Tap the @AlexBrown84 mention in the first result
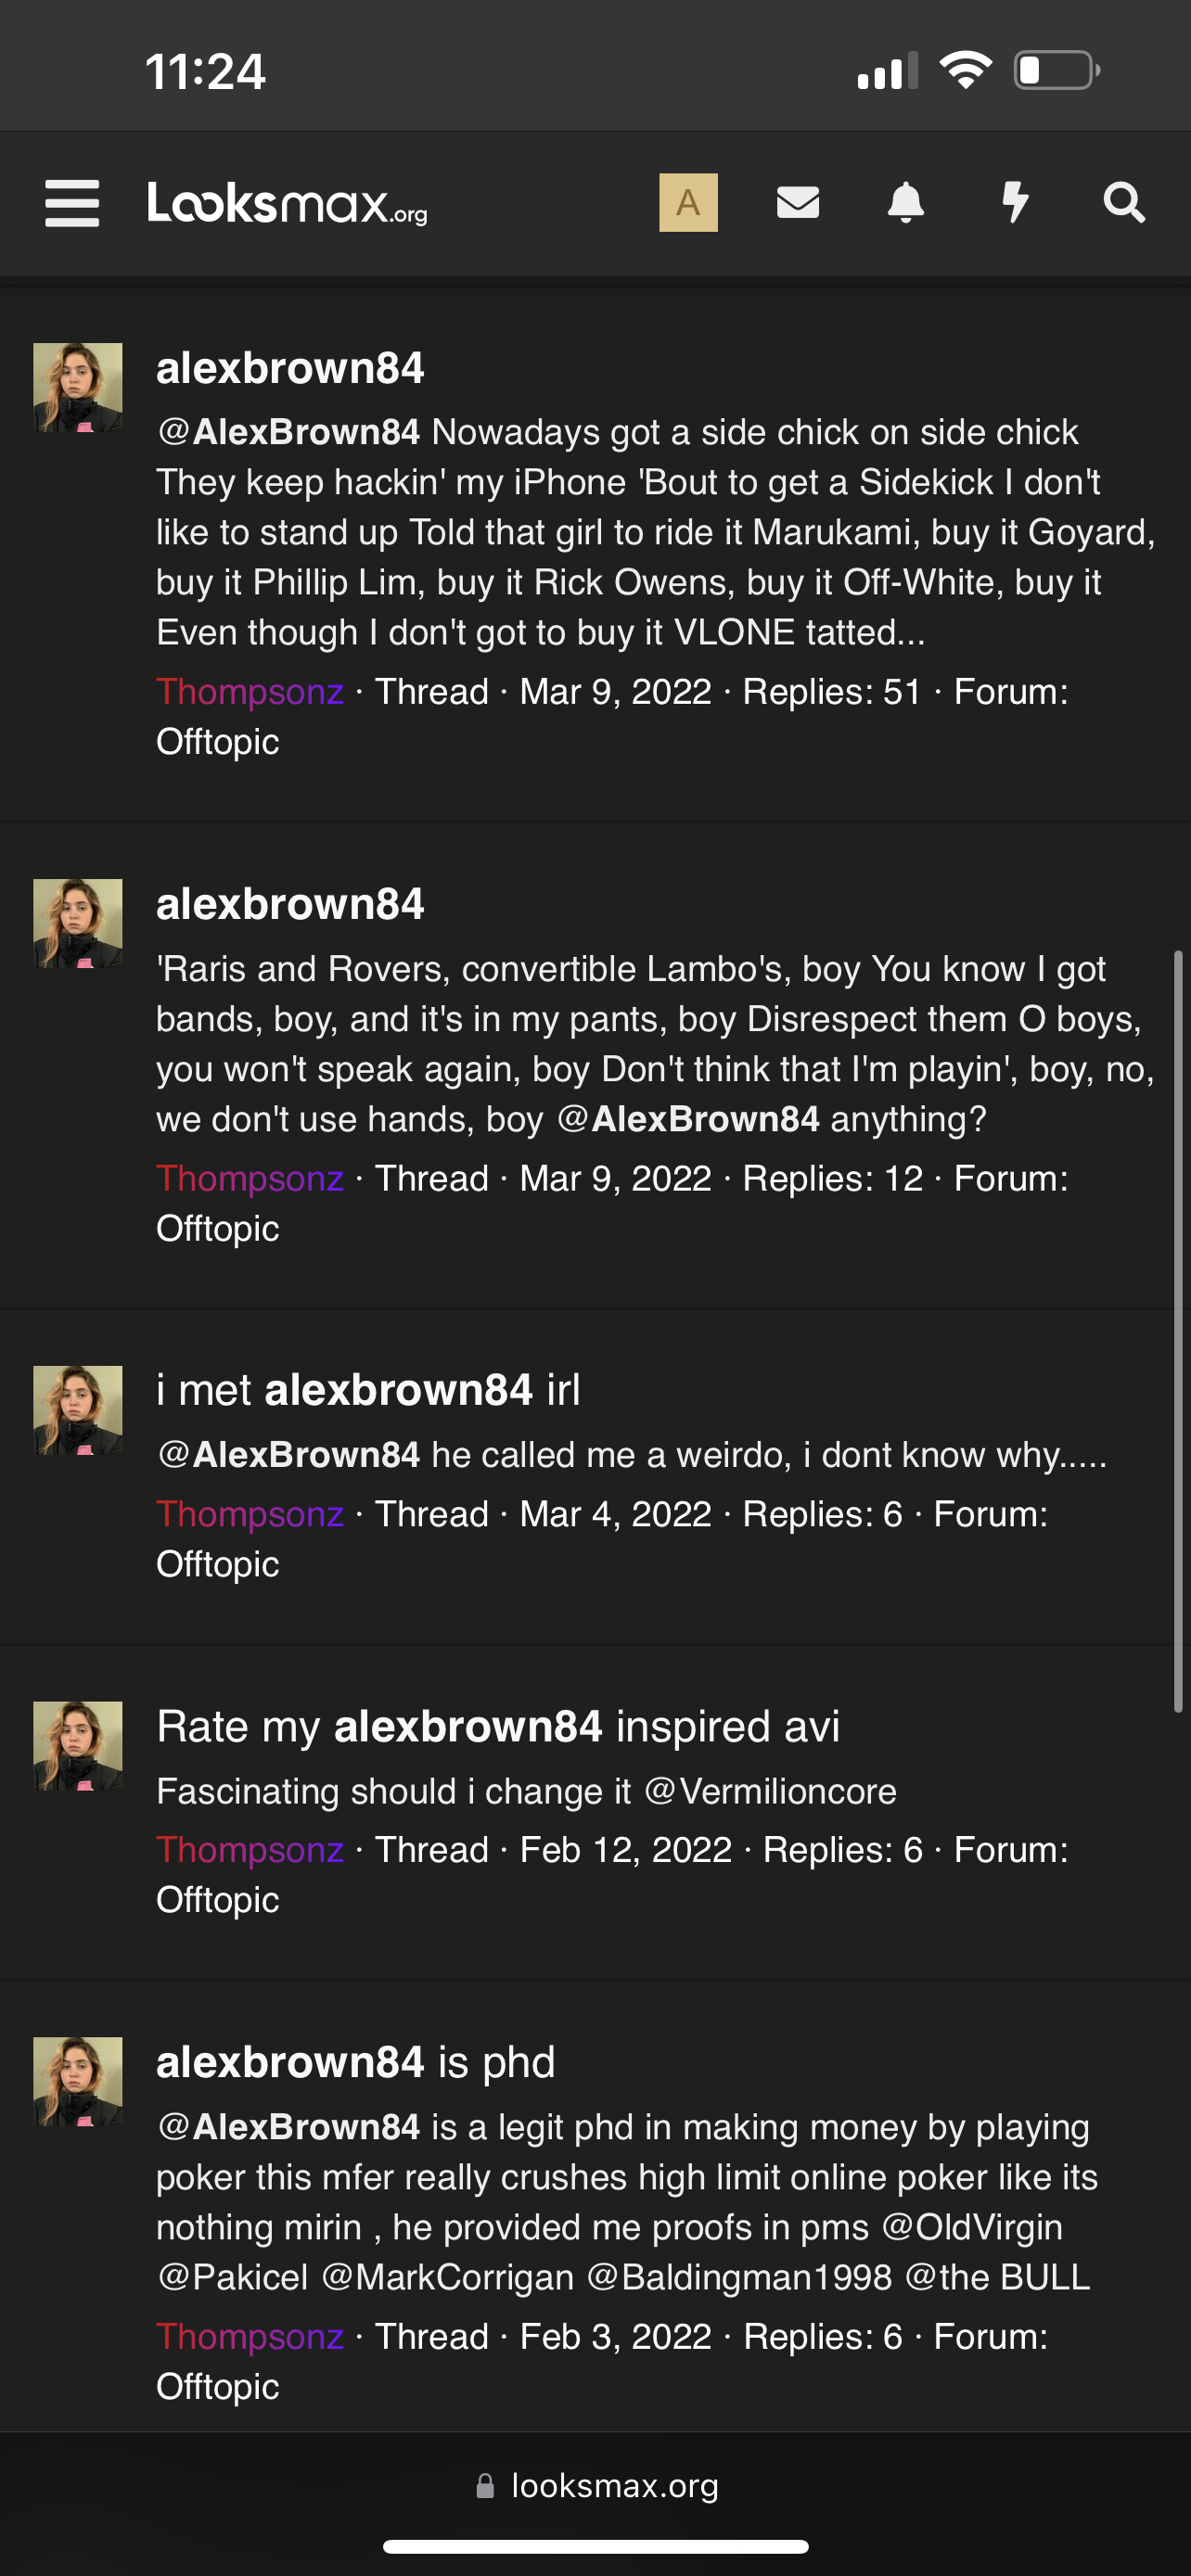 [288, 432]
